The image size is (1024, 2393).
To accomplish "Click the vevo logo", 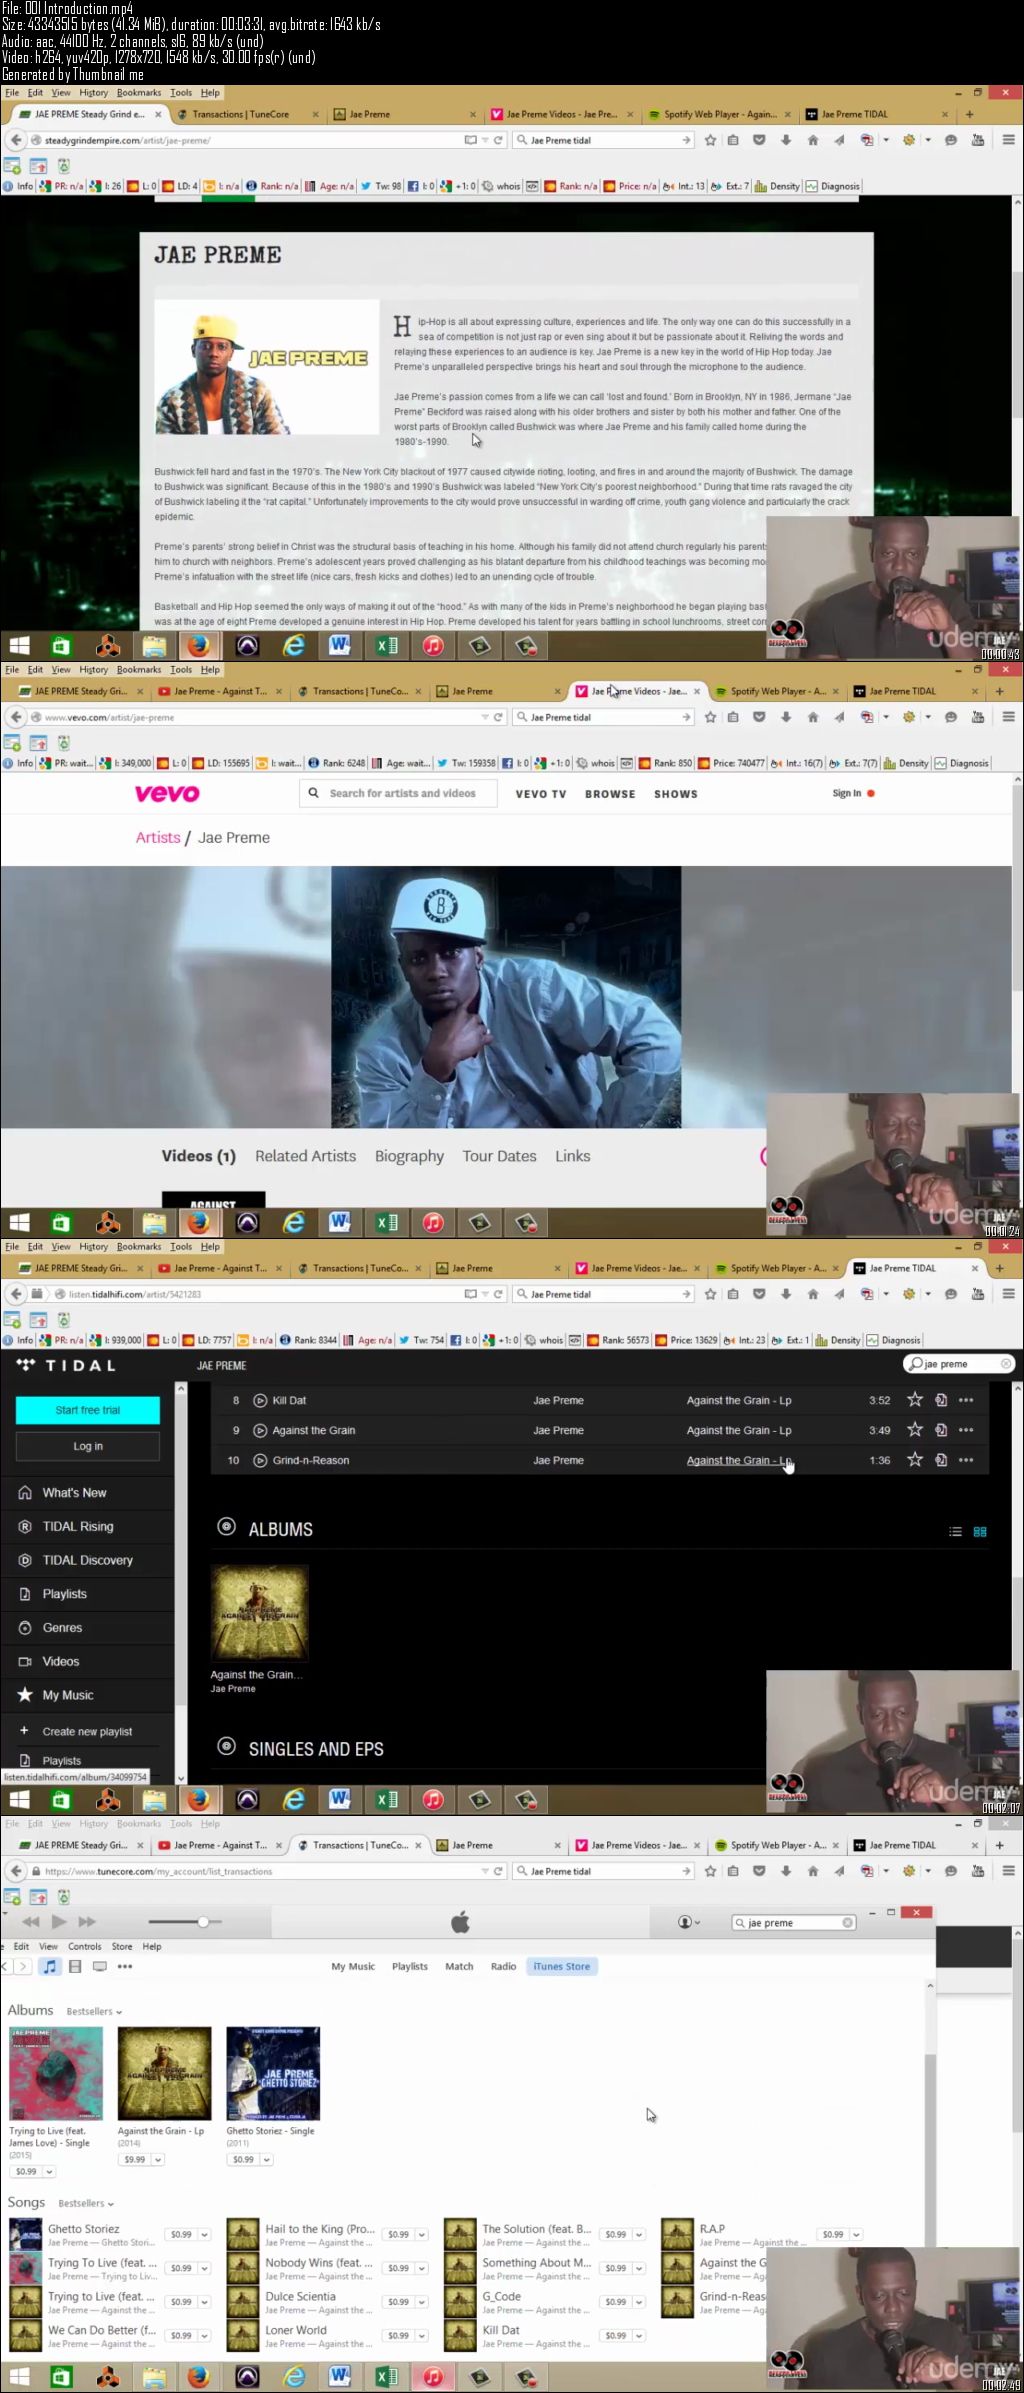I will click(x=167, y=794).
